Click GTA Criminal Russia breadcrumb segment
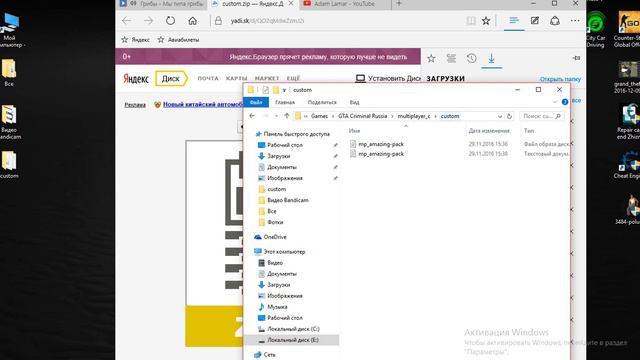 362,116
